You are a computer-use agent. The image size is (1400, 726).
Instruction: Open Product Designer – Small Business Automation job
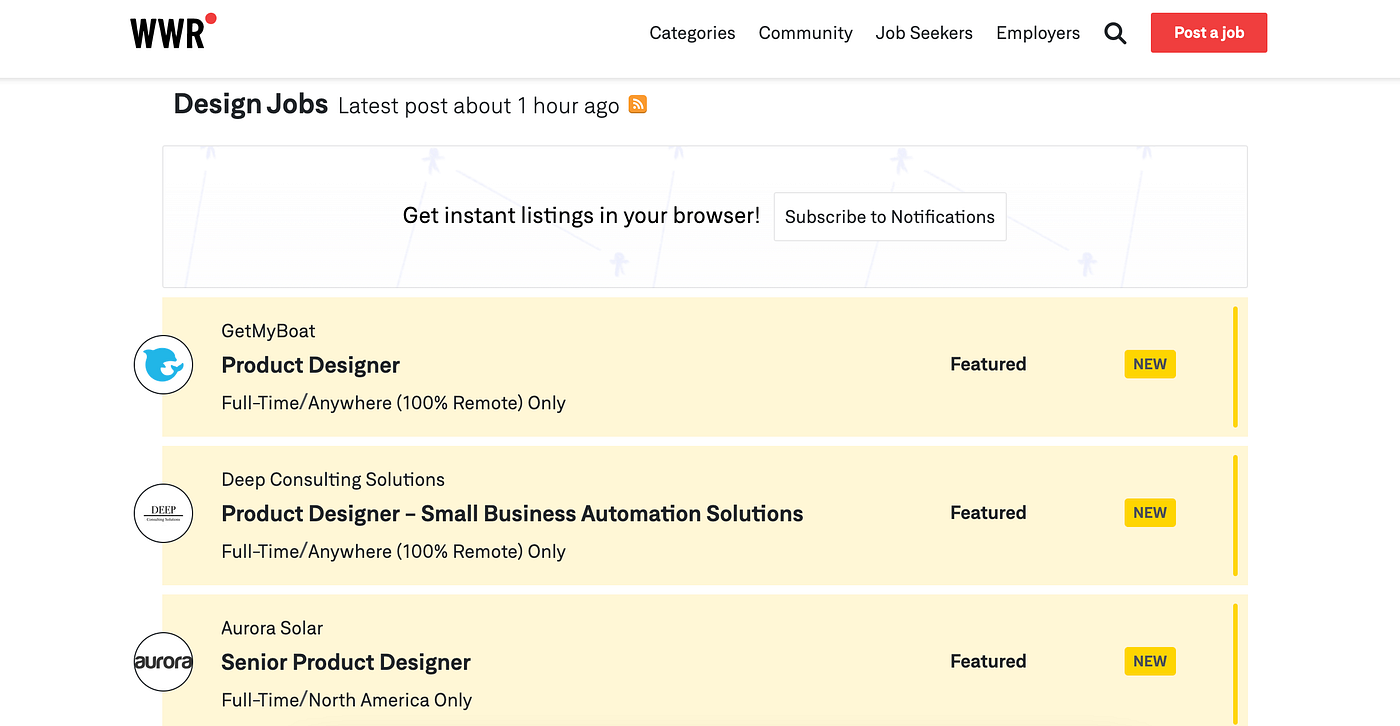pos(512,514)
